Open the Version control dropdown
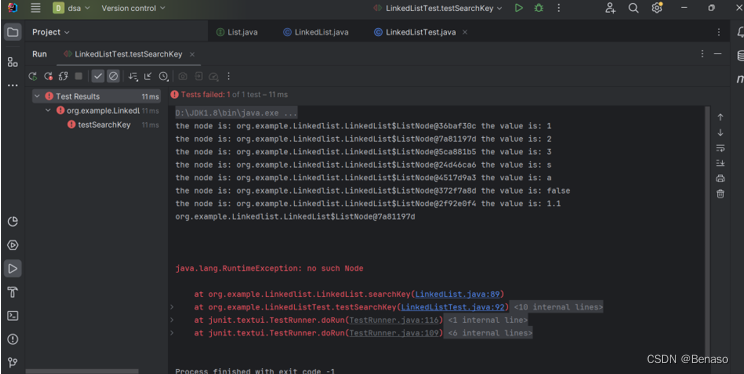The height and width of the screenshot is (374, 744). pos(133,8)
